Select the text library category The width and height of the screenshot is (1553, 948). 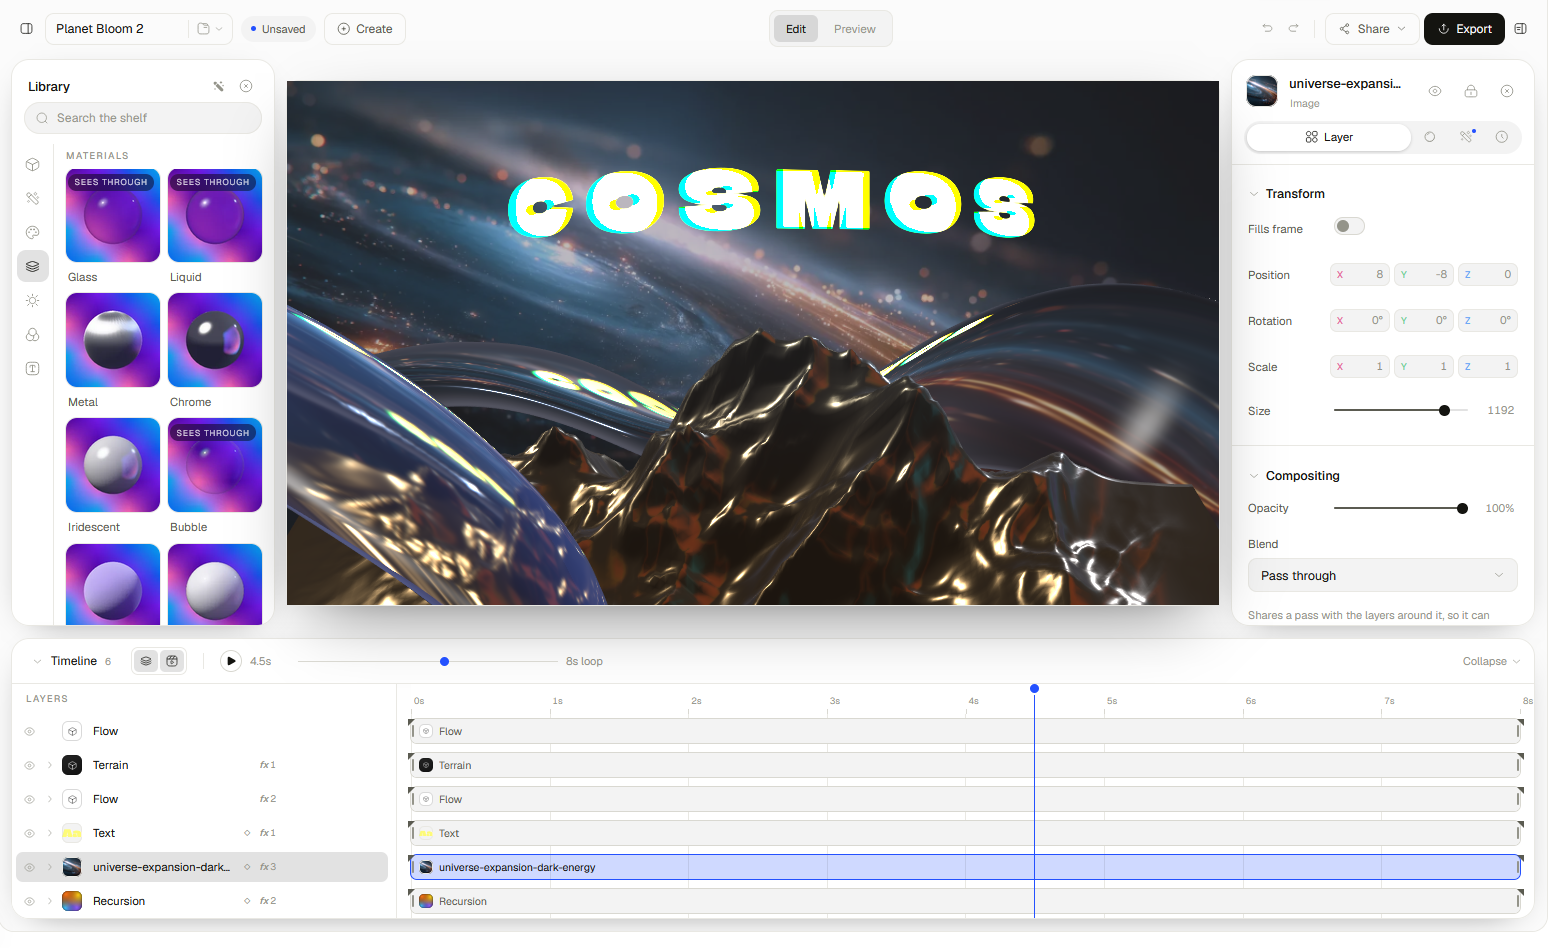[33, 369]
